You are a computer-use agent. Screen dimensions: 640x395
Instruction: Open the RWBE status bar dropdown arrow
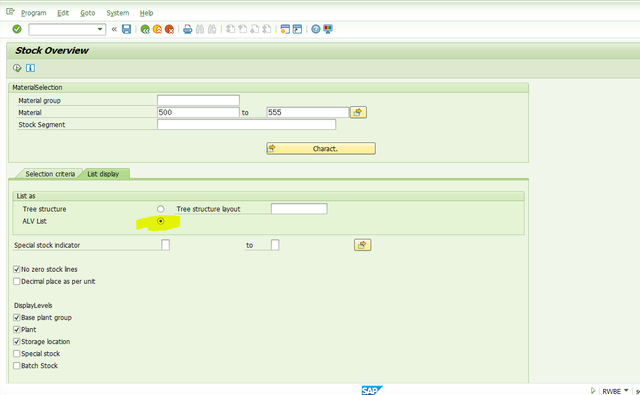pyautogui.click(x=626, y=391)
